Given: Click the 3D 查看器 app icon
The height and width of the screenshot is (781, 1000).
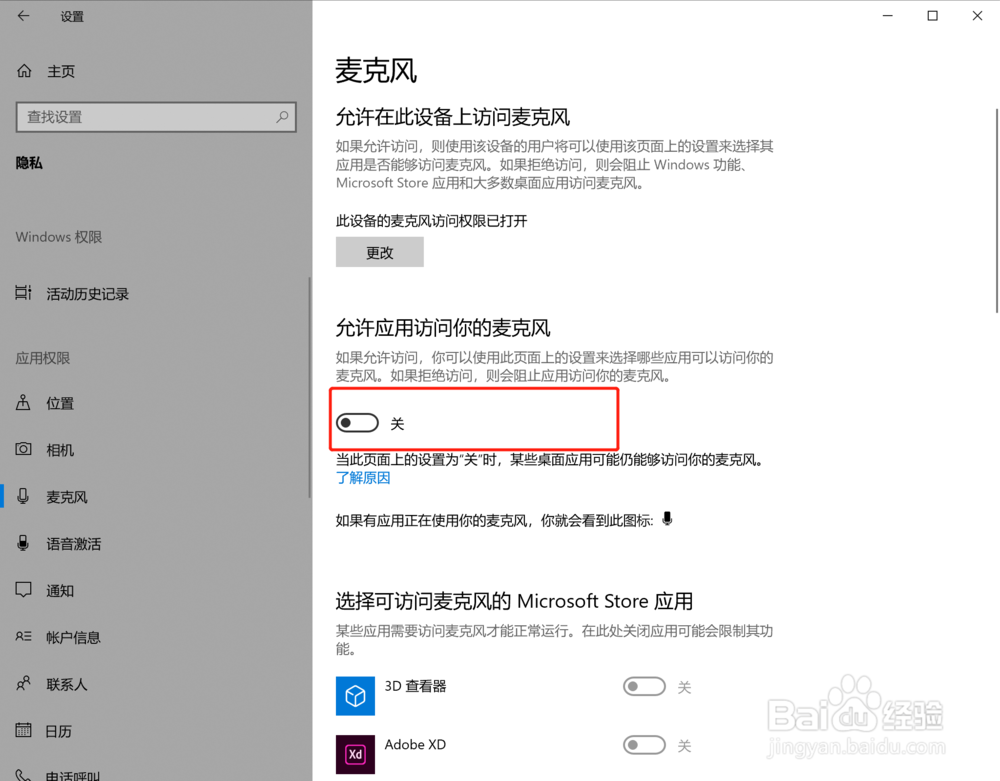Looking at the screenshot, I should pyautogui.click(x=355, y=696).
